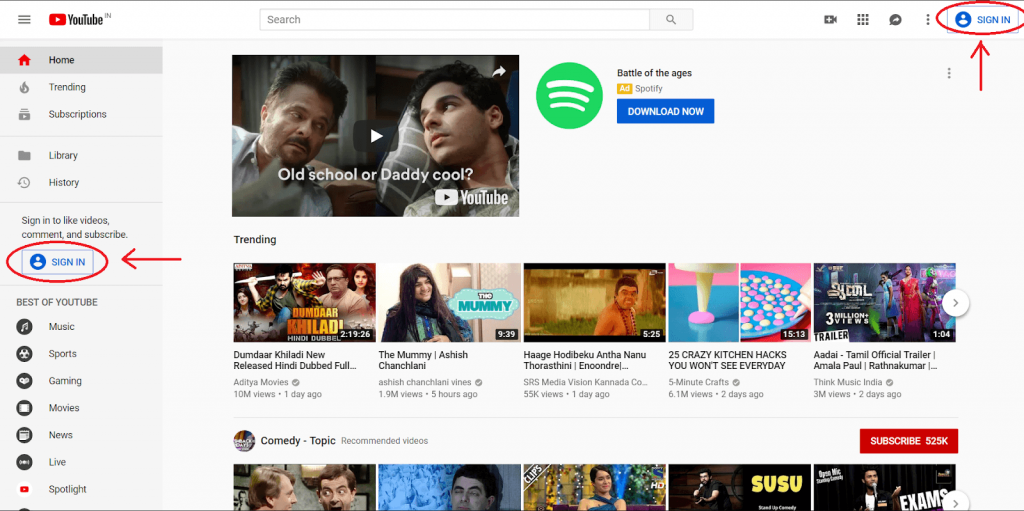
Task: Click the Trending flame icon
Action: pos(24,88)
